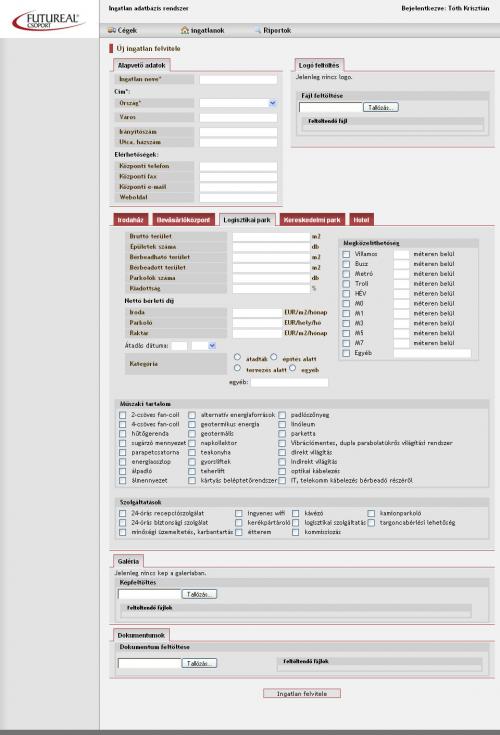
Task: Select the egyéb radio button
Action: click(292, 368)
